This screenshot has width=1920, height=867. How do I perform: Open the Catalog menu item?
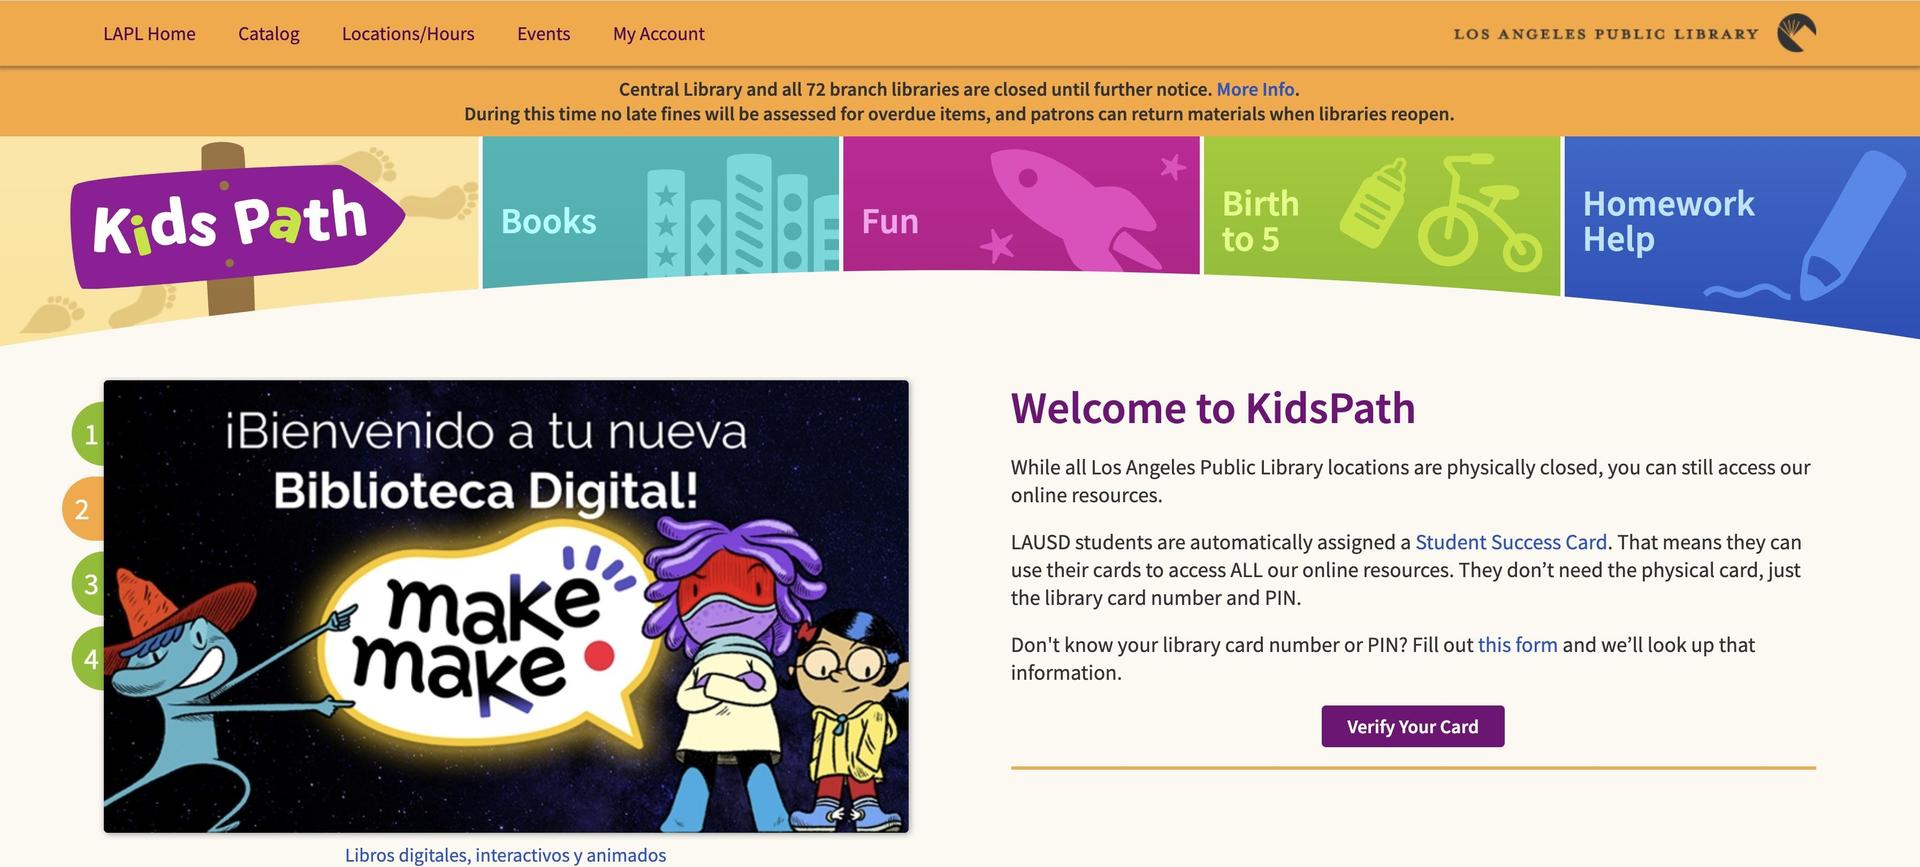268,34
